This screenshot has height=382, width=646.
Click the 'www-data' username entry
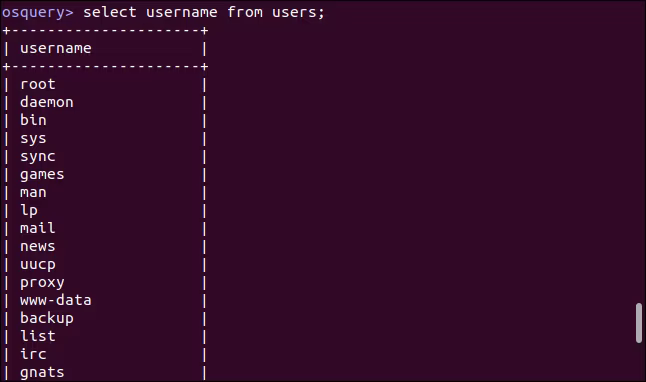pos(56,300)
